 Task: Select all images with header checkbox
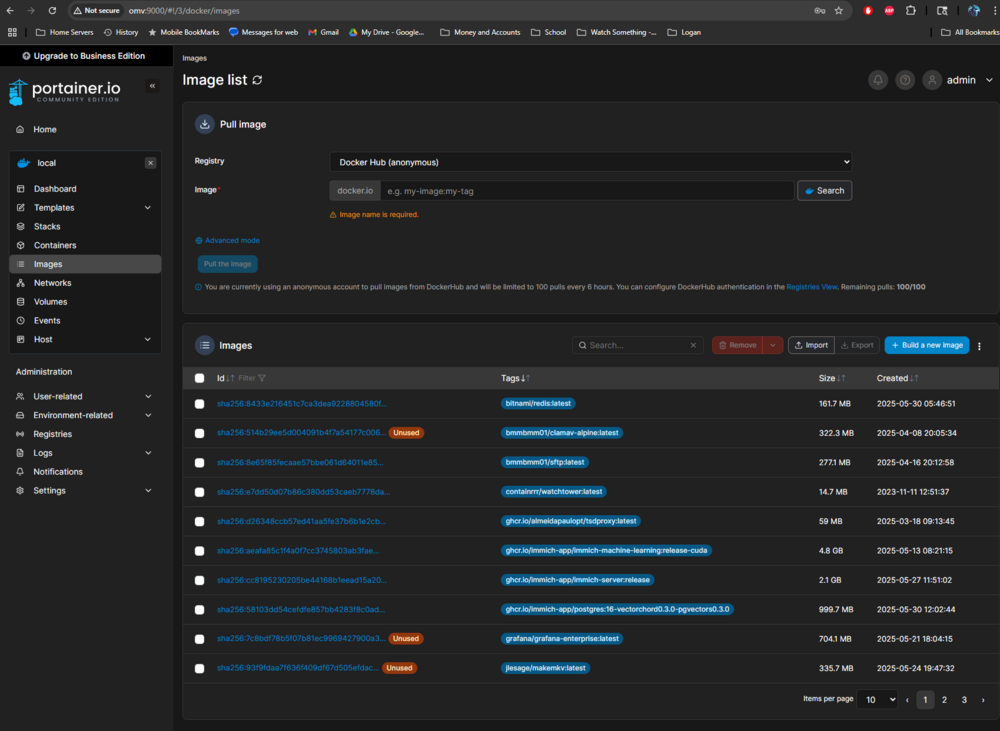(200, 378)
